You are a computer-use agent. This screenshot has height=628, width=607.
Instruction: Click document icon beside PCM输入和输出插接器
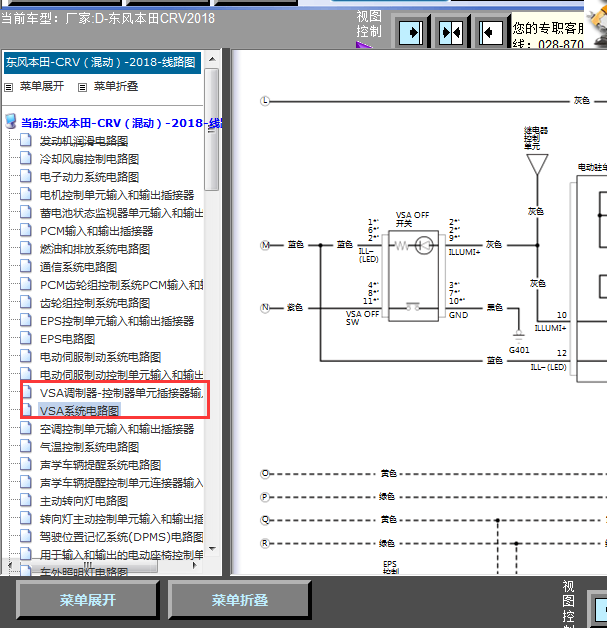tap(26, 230)
